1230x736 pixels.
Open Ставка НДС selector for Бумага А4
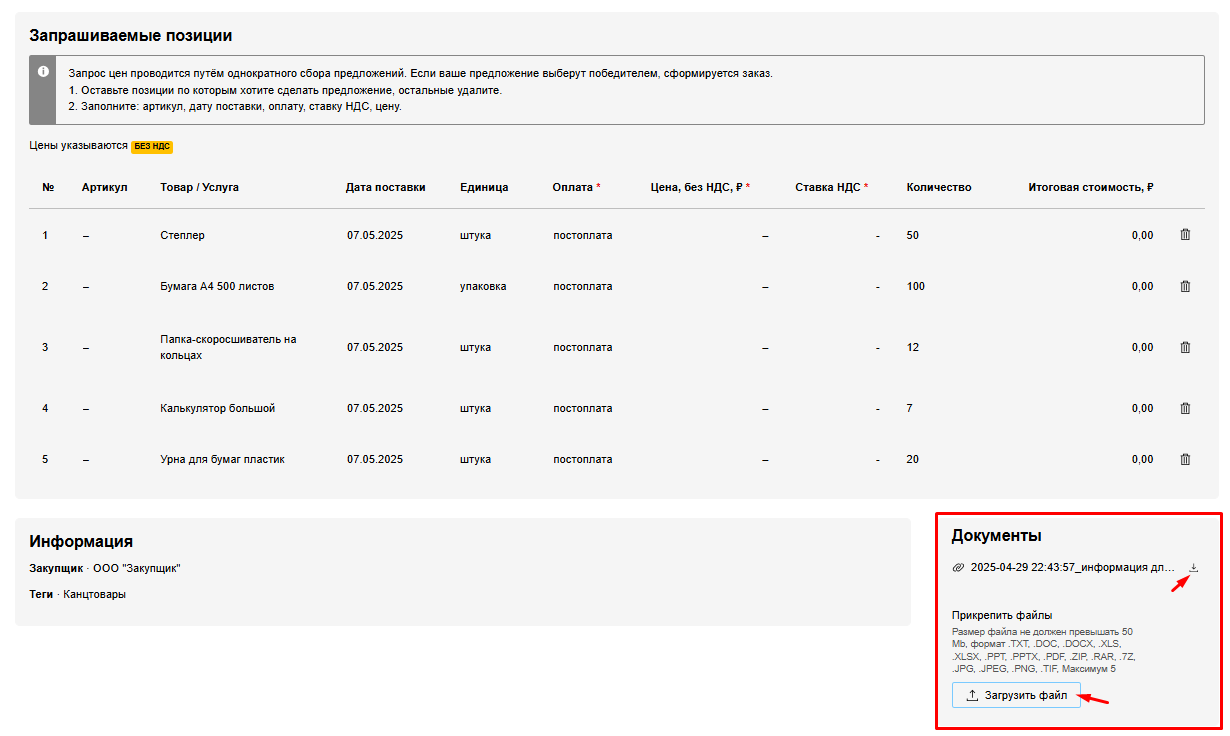click(x=876, y=286)
